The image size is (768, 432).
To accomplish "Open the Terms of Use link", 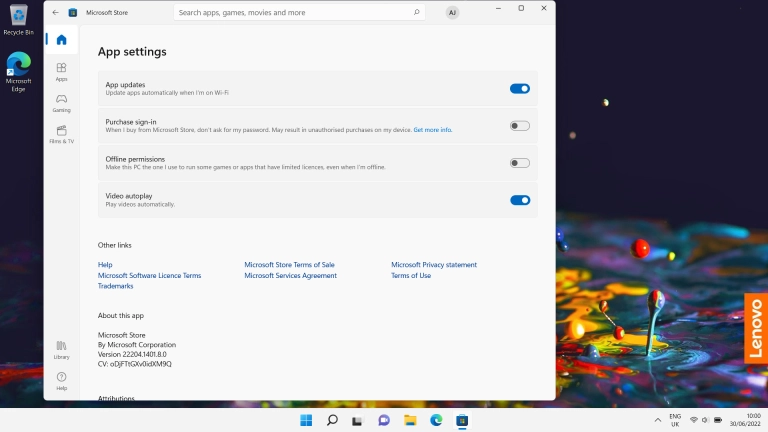I will pyautogui.click(x=411, y=275).
